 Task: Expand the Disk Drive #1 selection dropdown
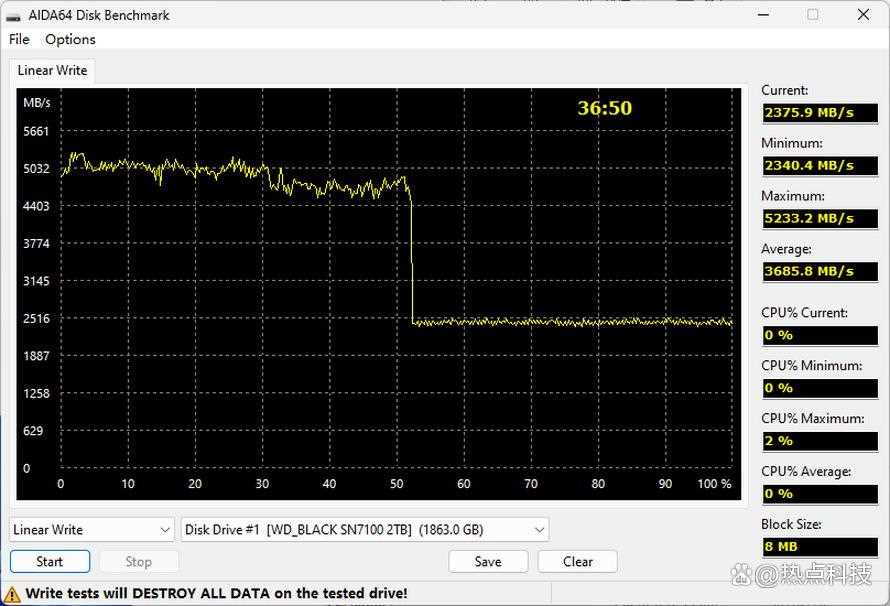coord(365,529)
